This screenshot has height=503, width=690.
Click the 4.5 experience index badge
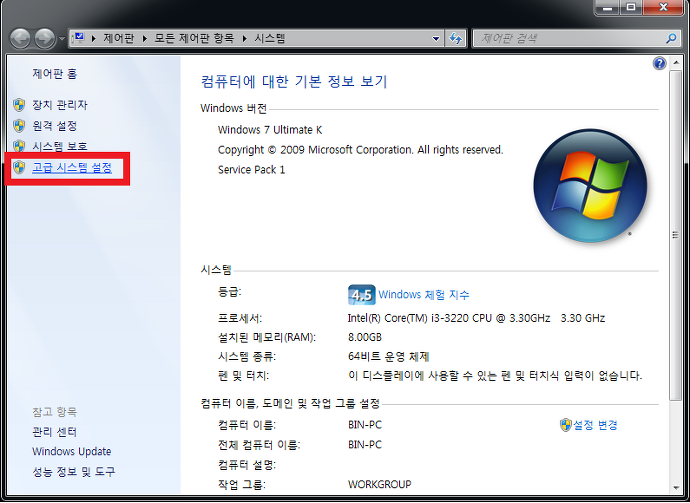click(362, 295)
